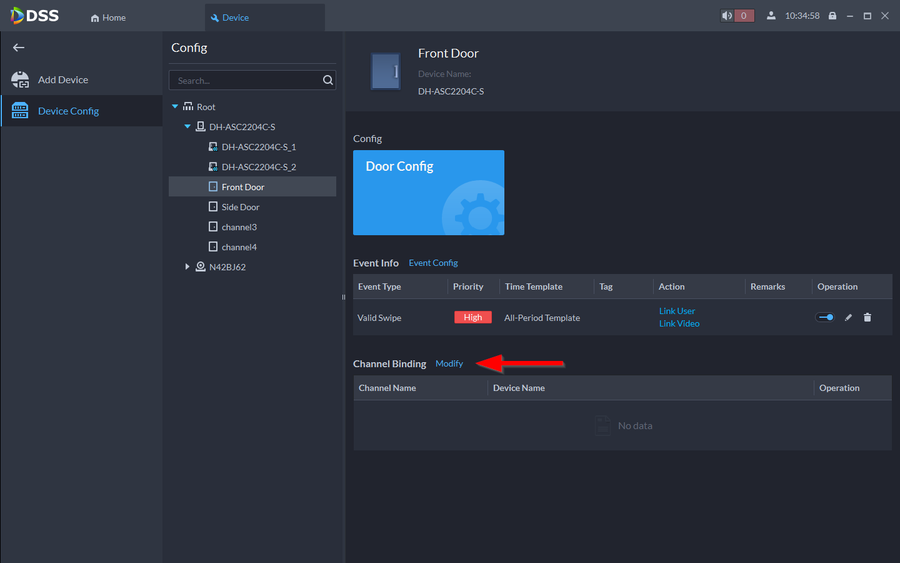
Task: Click the Device Config icon
Action: [x=20, y=111]
